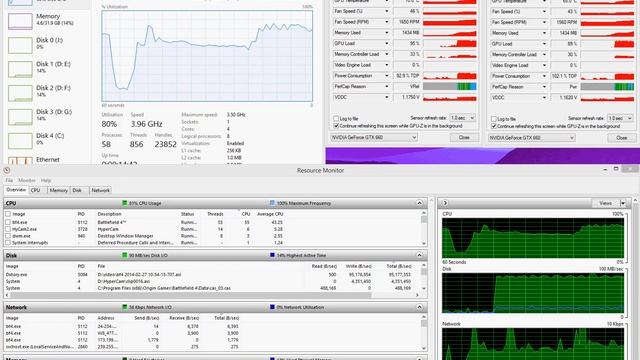Minimize the Resource Monitor window

pyautogui.click(x=605, y=169)
